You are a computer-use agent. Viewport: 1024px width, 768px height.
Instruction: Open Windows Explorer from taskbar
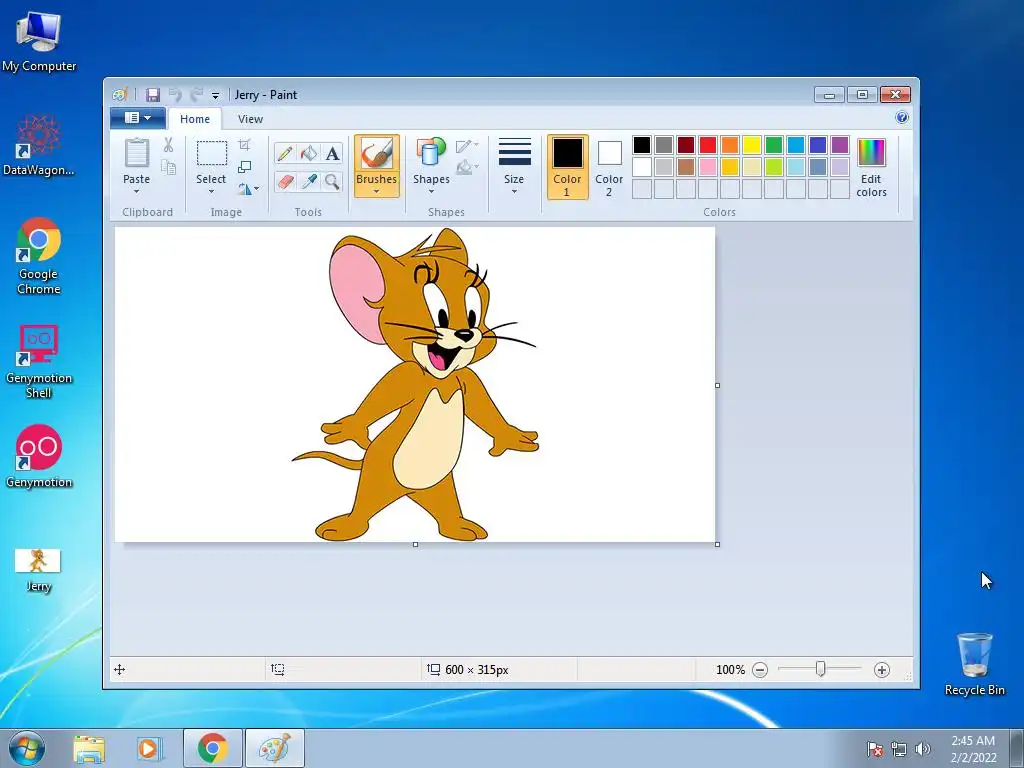point(89,749)
